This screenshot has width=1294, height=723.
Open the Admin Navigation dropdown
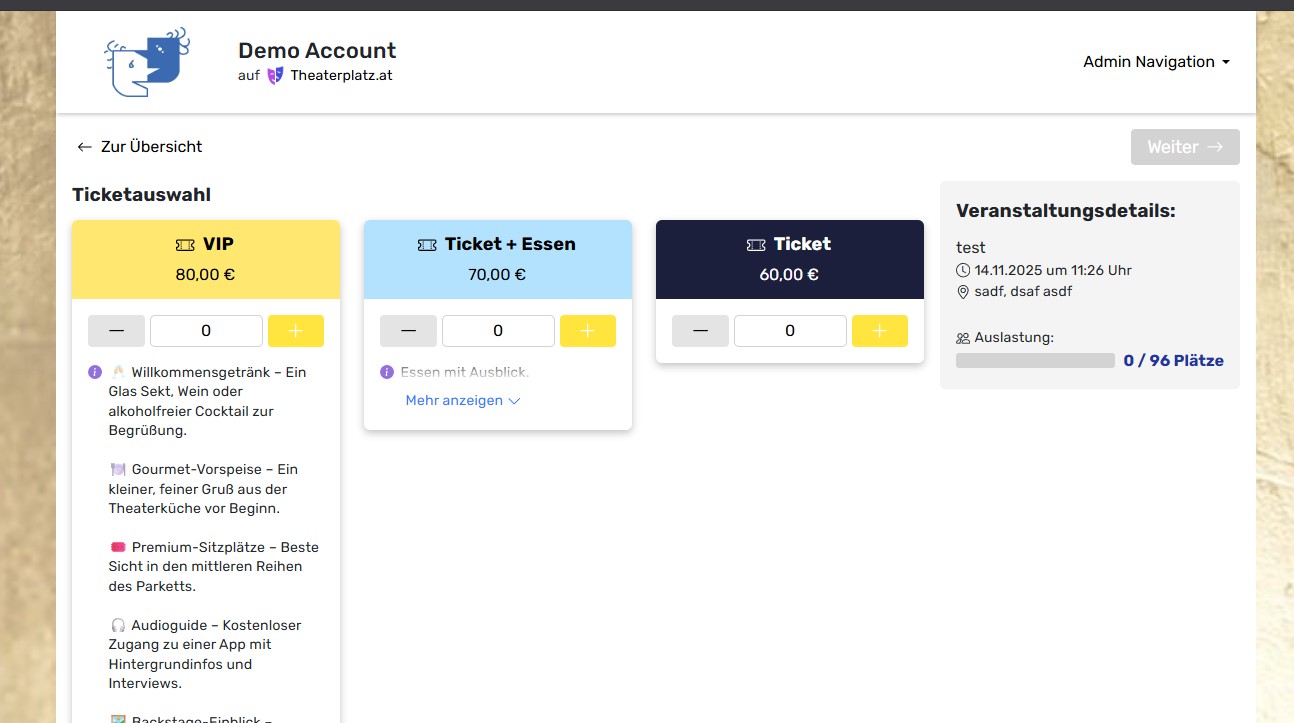(x=1156, y=62)
